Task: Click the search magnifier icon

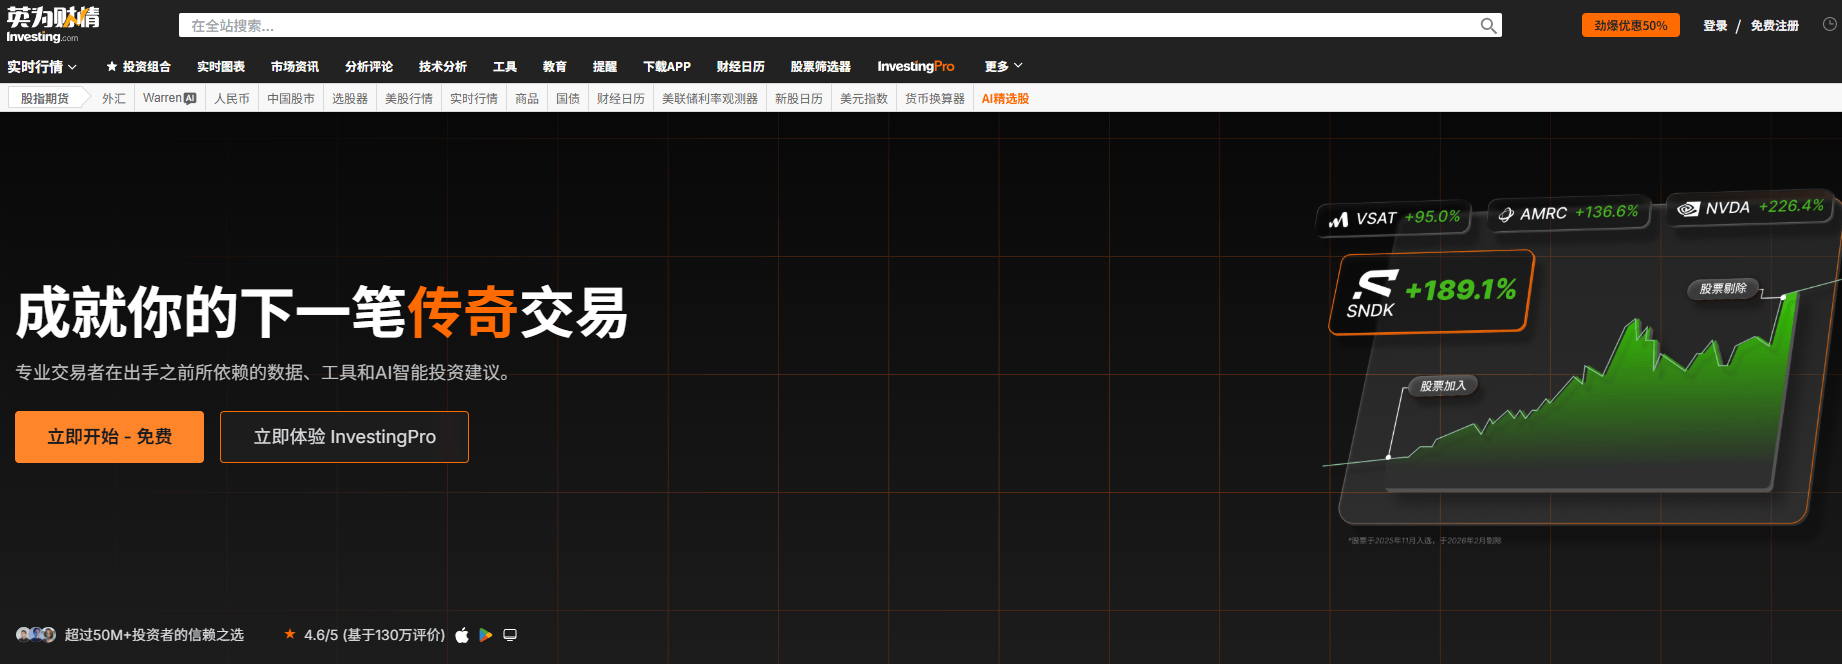Action: [x=1488, y=26]
